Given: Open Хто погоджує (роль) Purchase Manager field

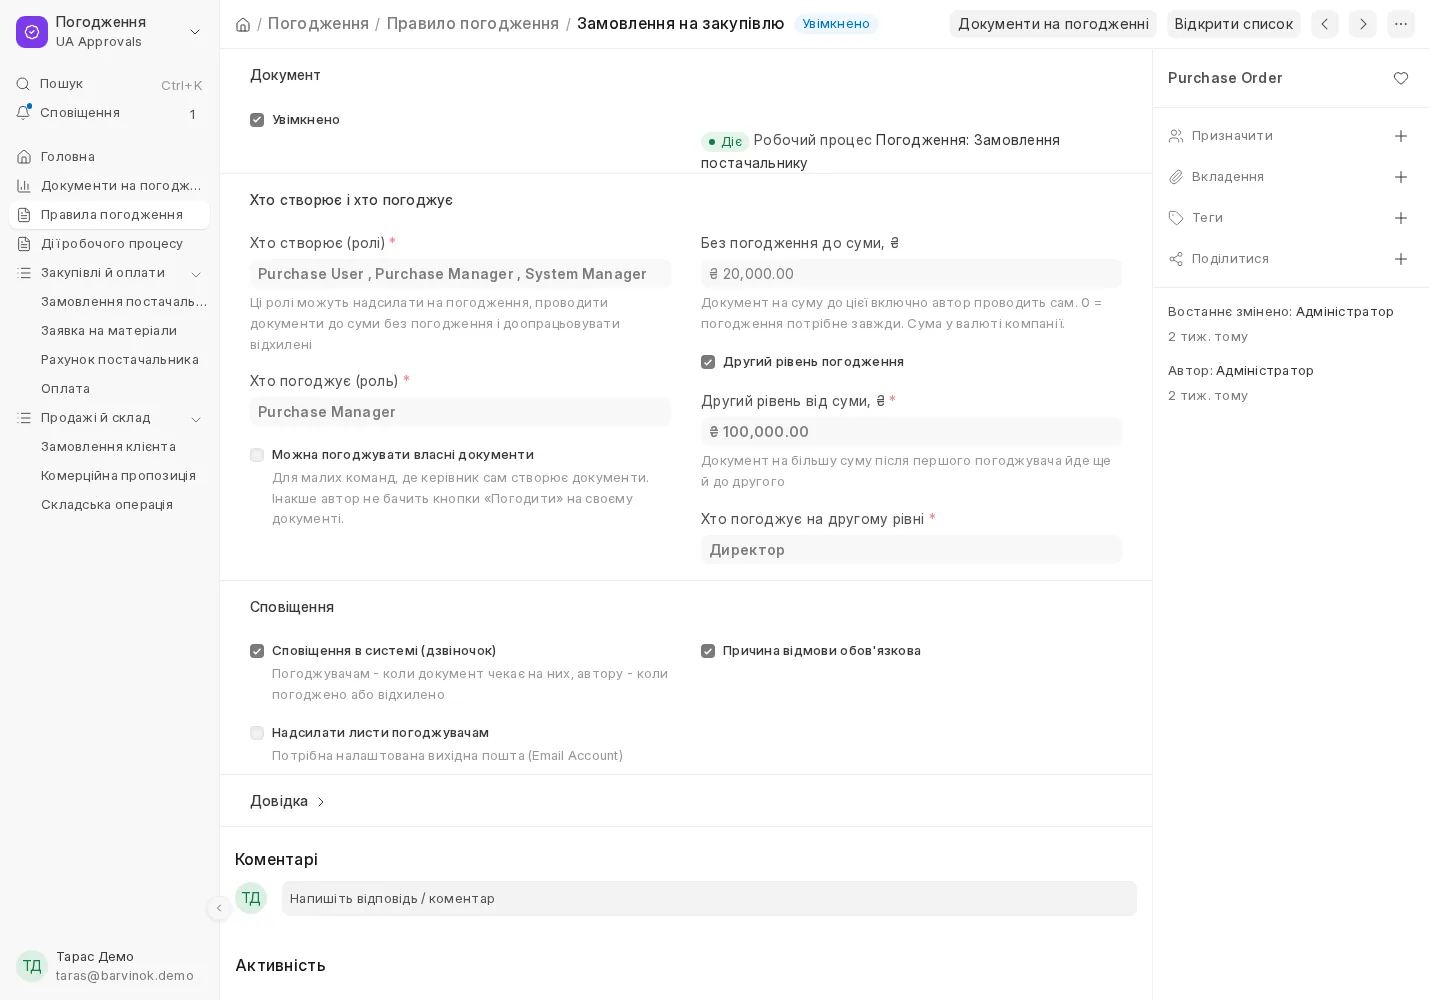Looking at the screenshot, I should tap(460, 412).
